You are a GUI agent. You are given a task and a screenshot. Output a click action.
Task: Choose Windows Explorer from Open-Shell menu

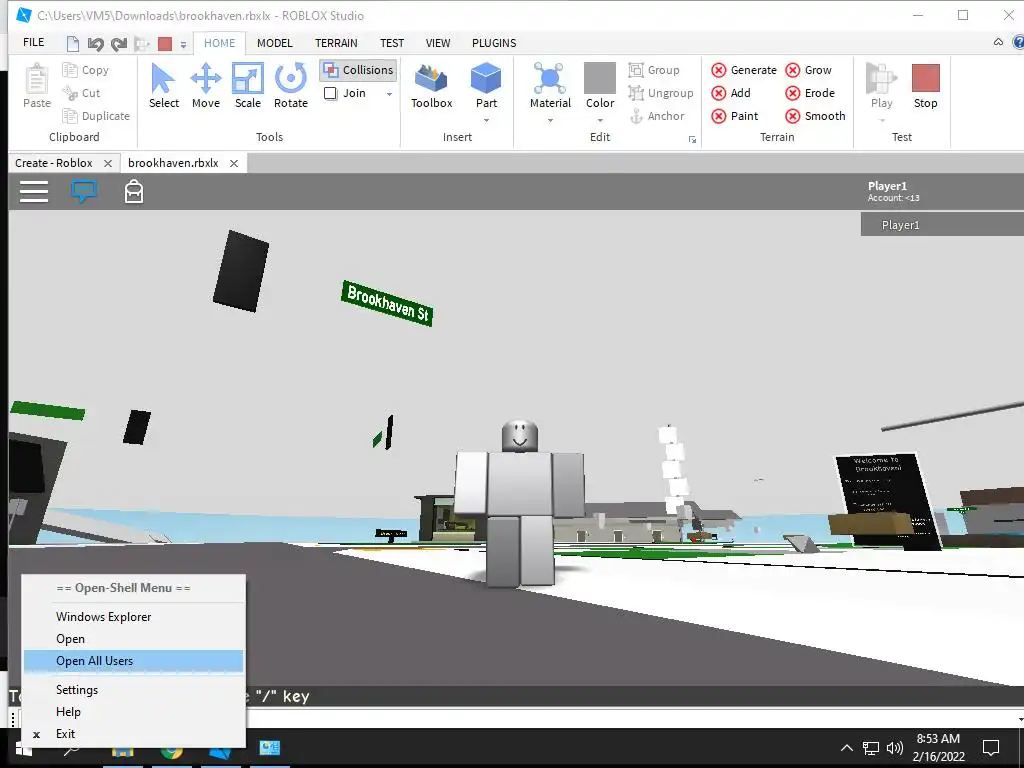pyautogui.click(x=134, y=616)
